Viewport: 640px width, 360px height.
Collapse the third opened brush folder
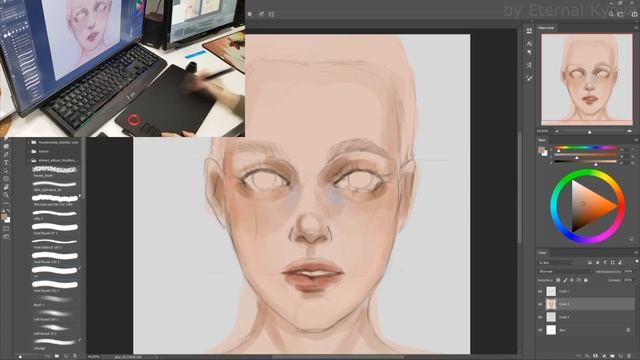(x=29, y=160)
